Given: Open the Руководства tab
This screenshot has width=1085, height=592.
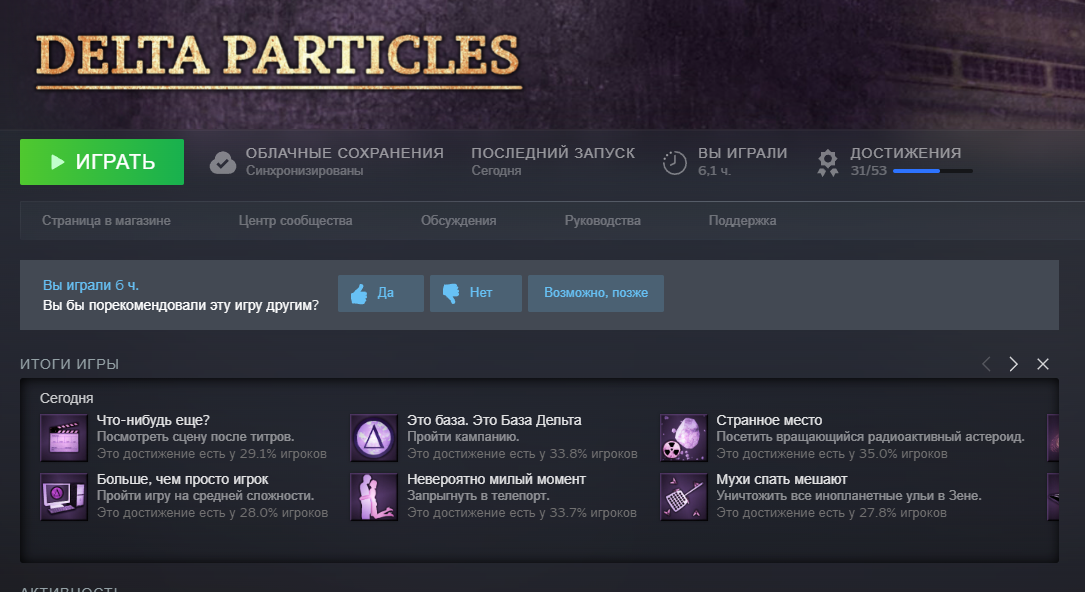Looking at the screenshot, I should tap(602, 221).
